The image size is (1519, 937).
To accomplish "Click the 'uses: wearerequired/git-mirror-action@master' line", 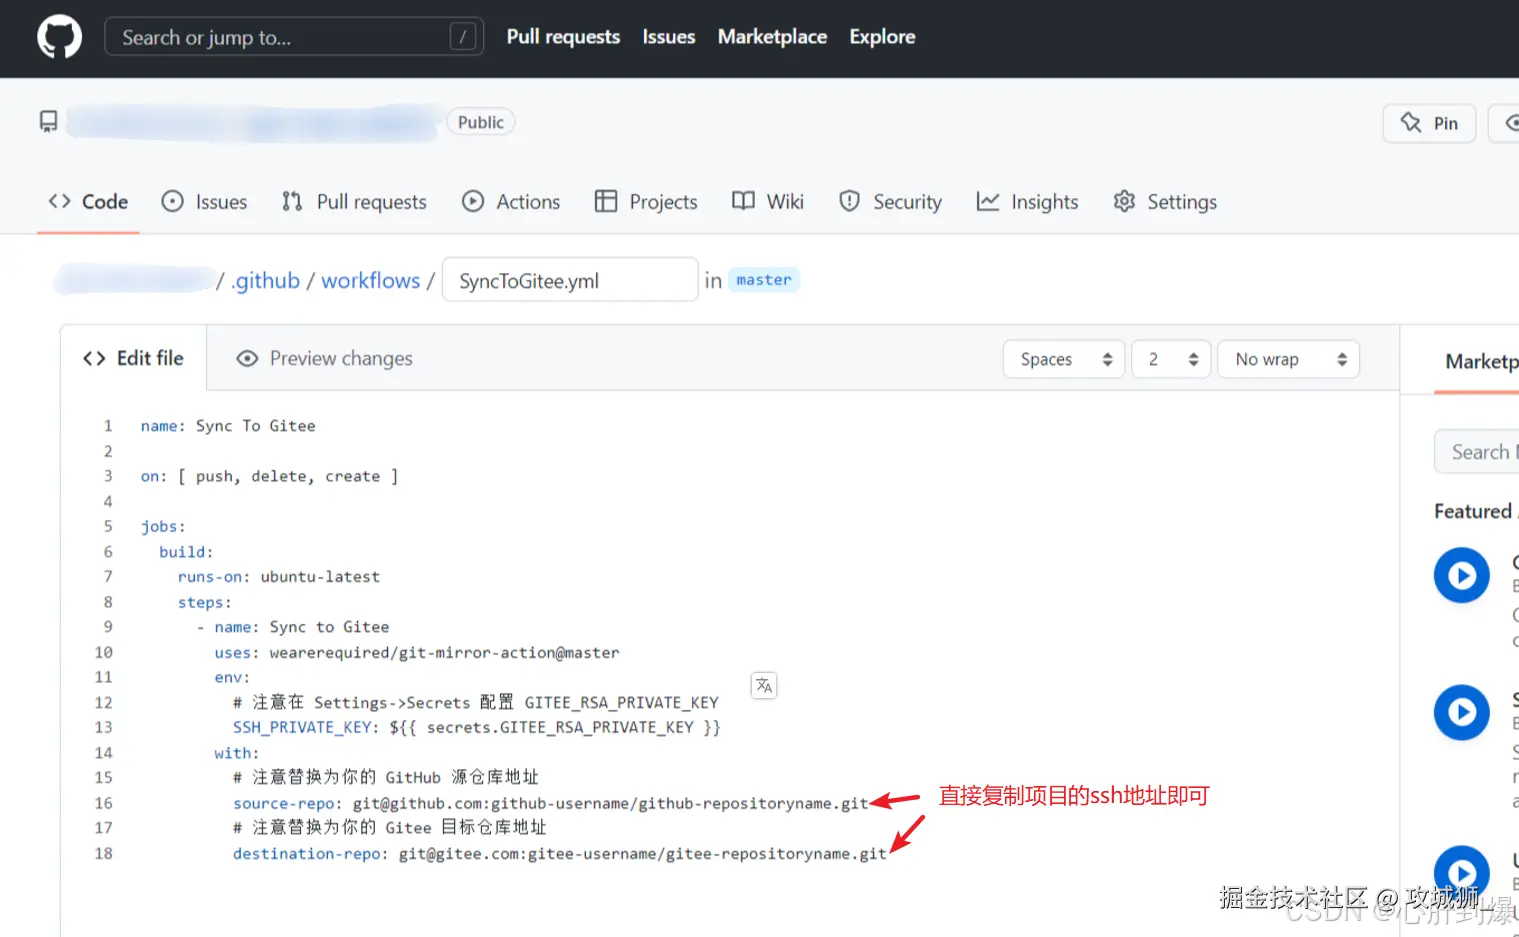I will click(x=417, y=652).
